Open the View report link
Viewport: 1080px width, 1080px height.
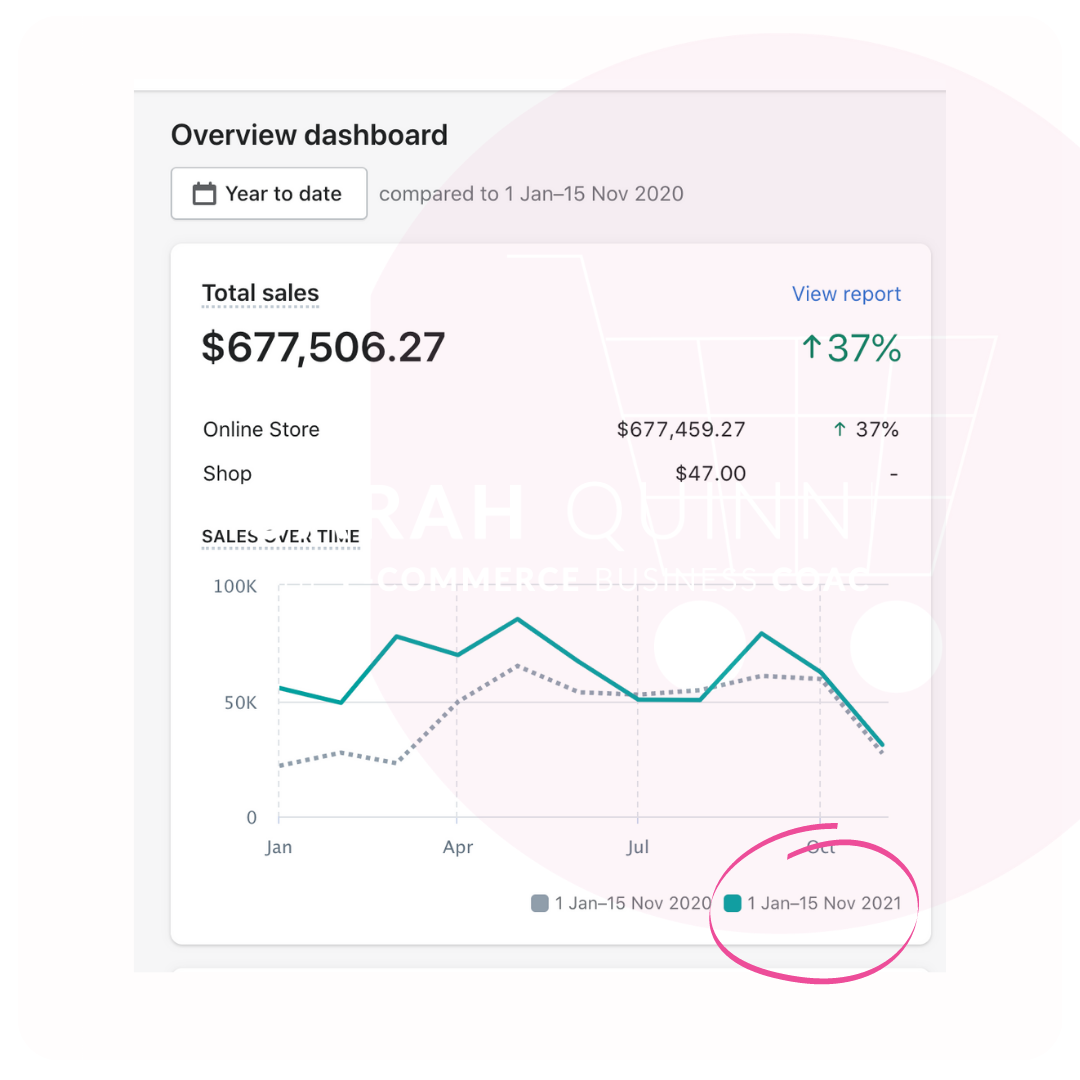coord(846,294)
